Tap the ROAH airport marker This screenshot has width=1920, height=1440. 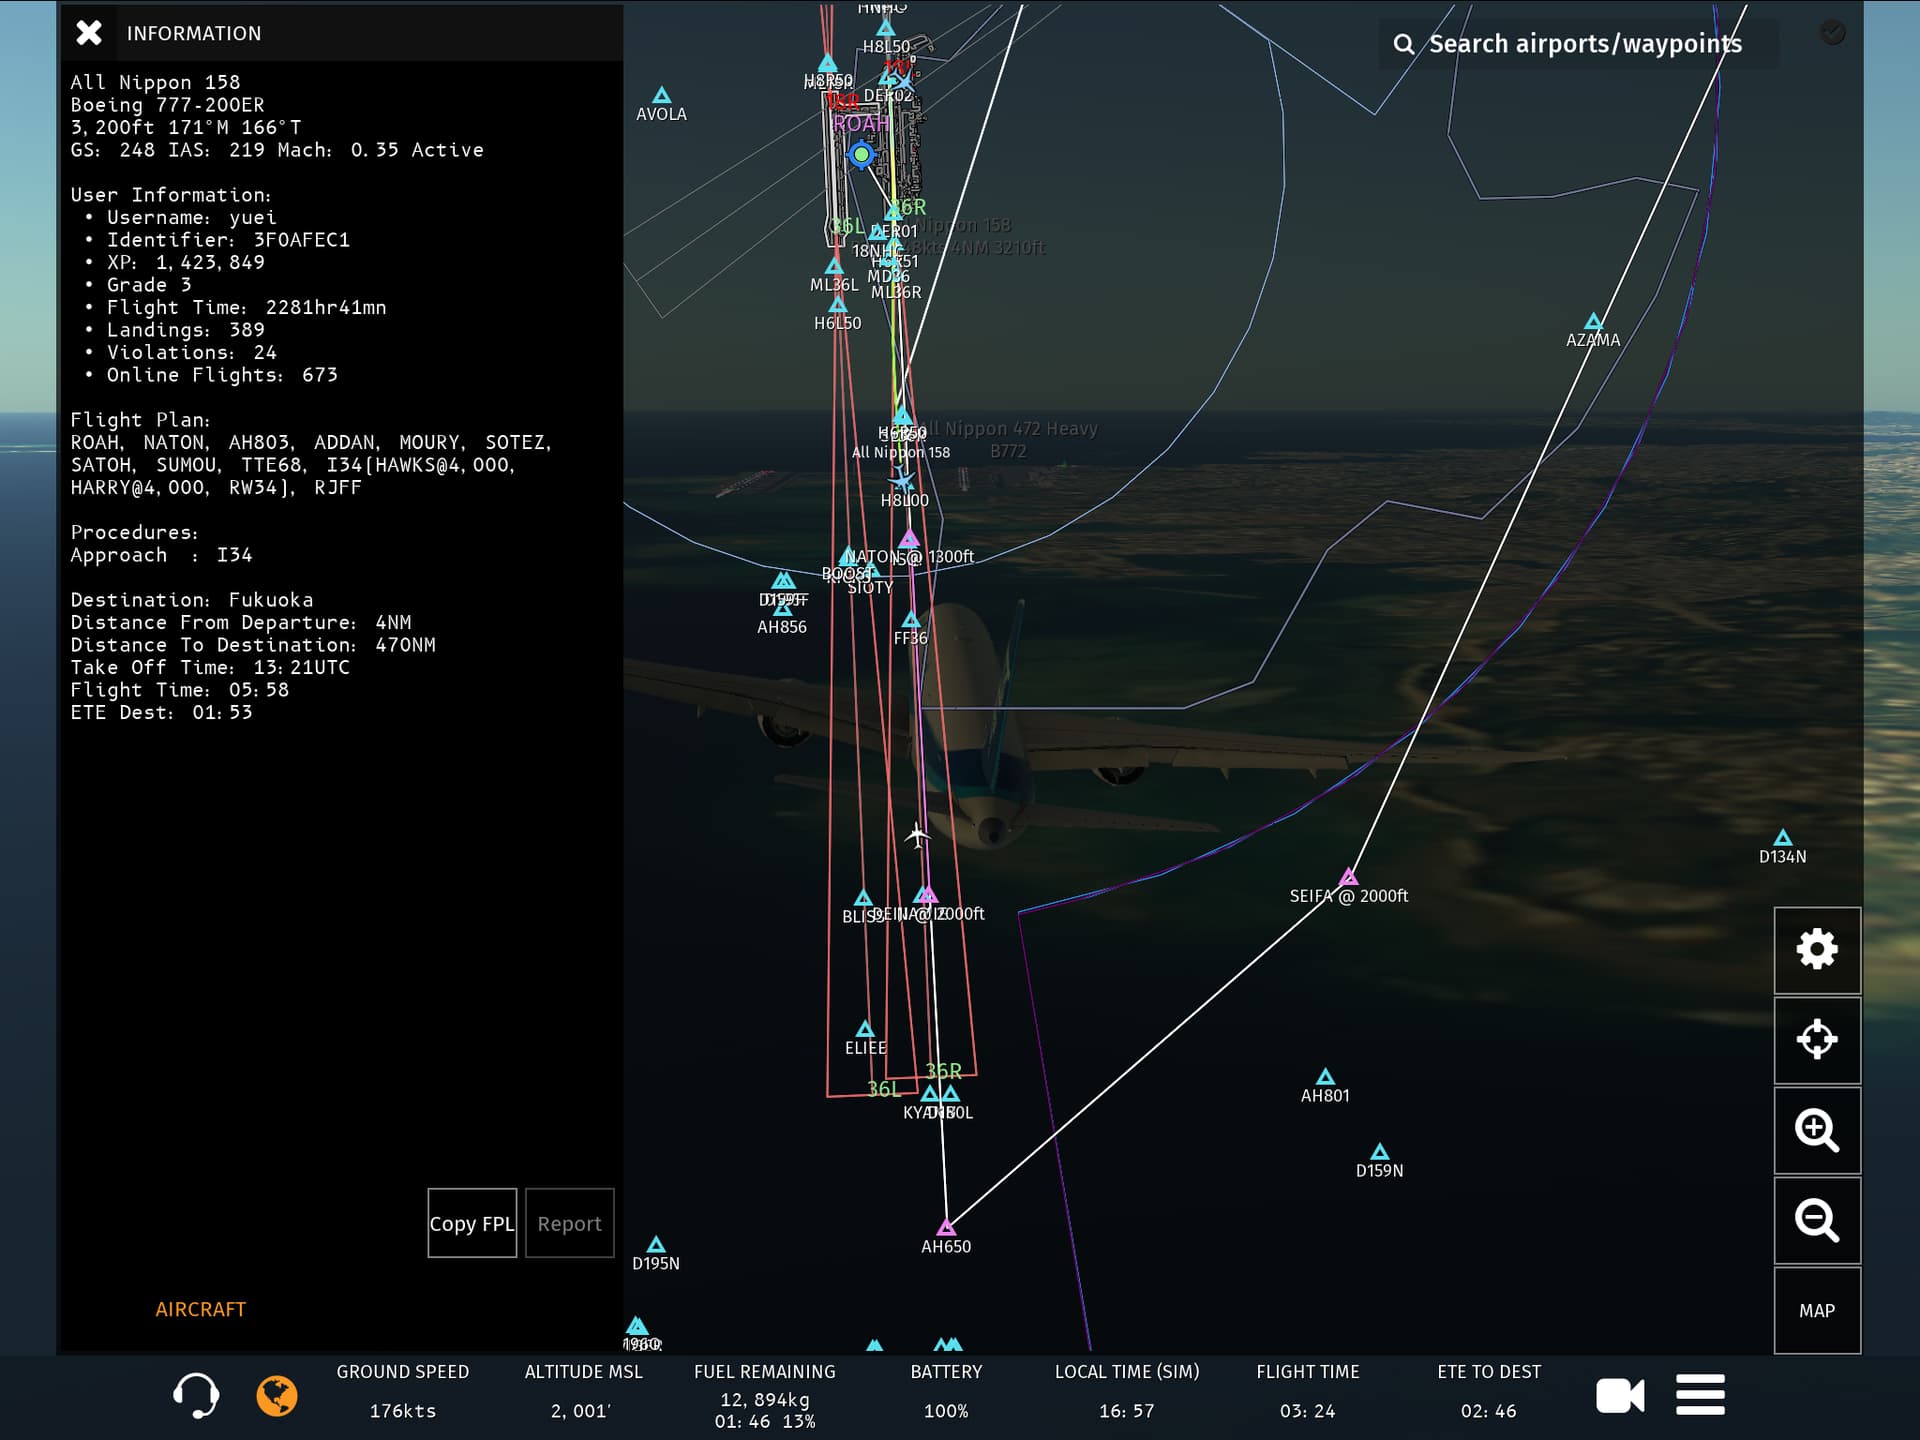[861, 155]
